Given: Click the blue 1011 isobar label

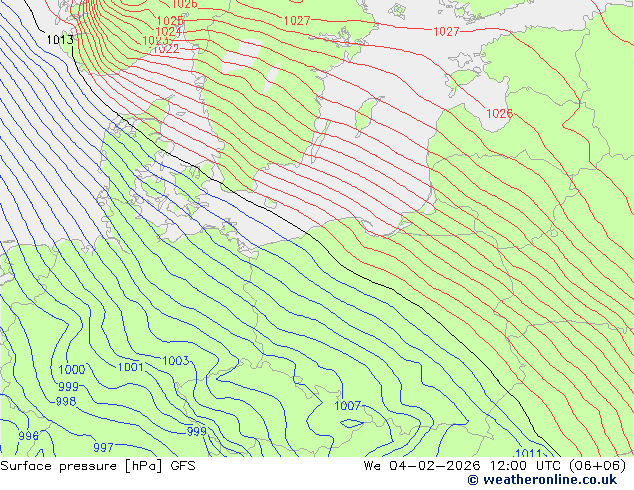Looking at the screenshot, I should [528, 453].
